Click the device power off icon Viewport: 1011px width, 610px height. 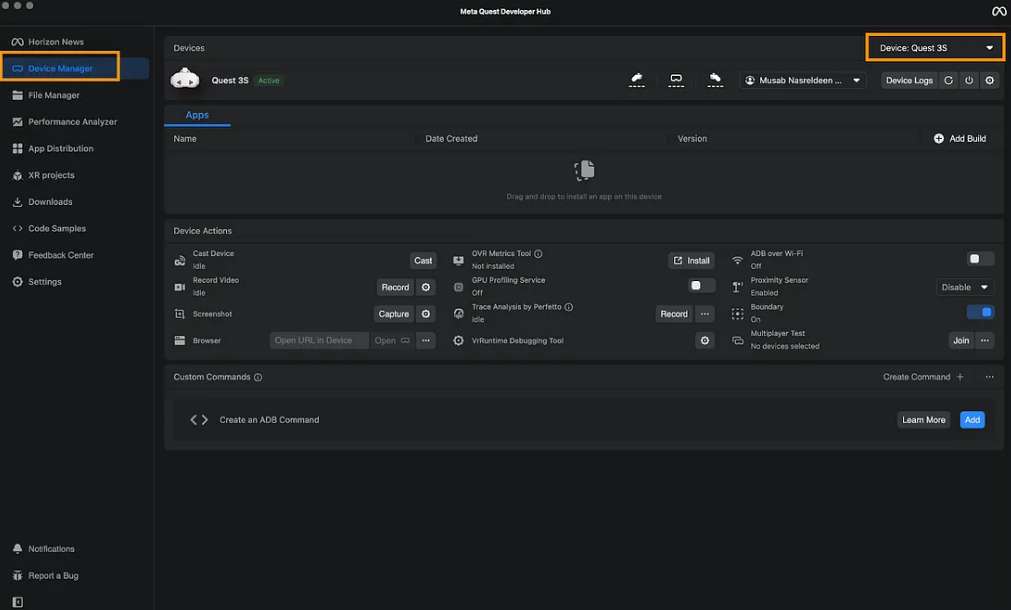click(969, 80)
